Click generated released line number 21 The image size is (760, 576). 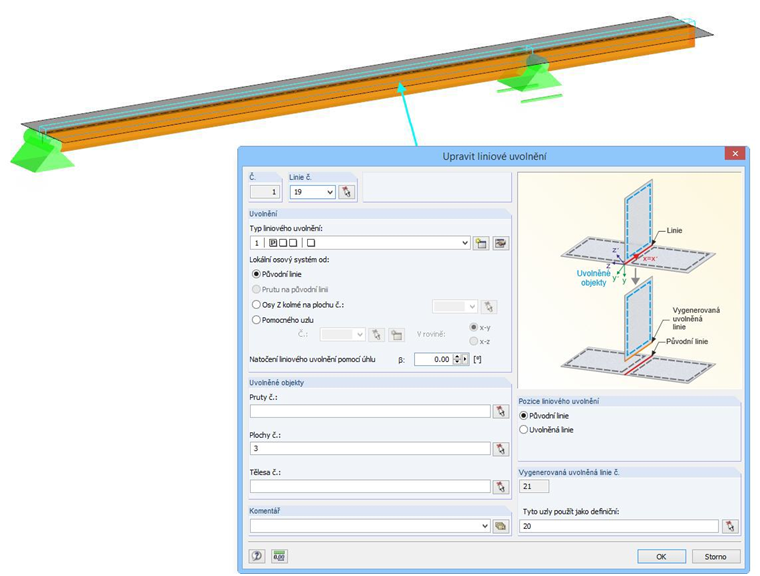[x=534, y=486]
